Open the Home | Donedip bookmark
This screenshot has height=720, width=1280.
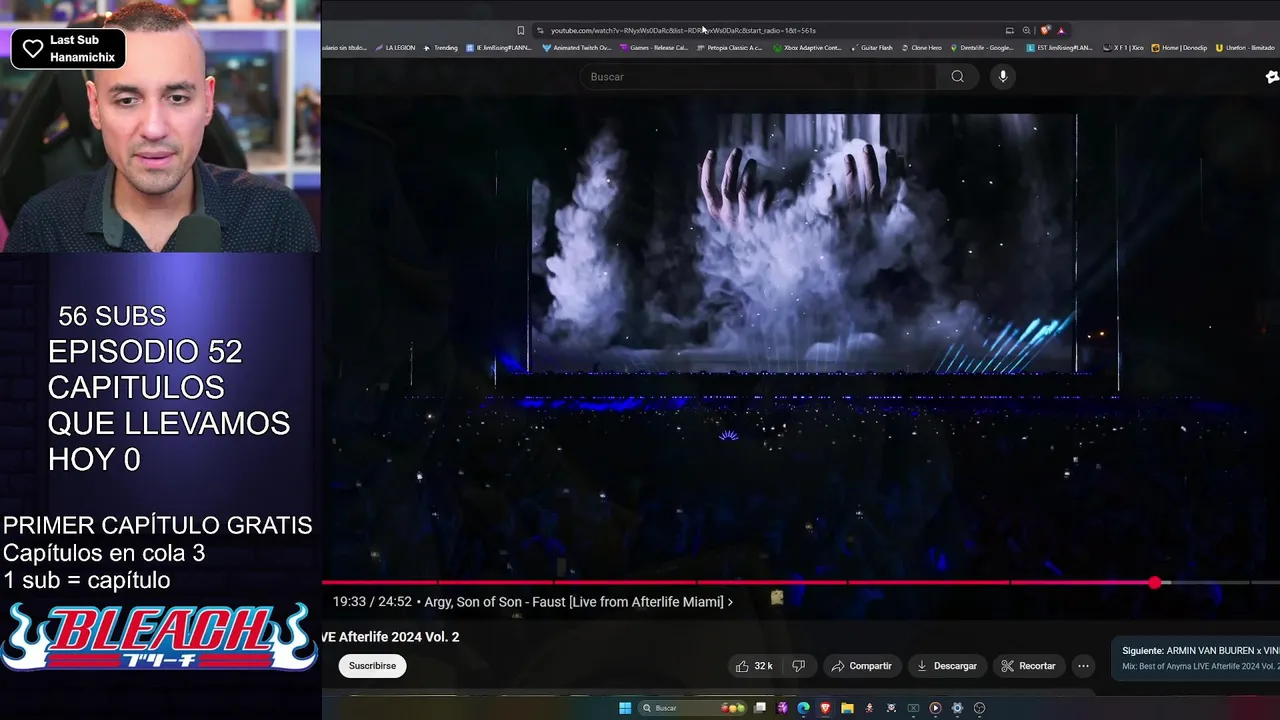(x=1179, y=48)
